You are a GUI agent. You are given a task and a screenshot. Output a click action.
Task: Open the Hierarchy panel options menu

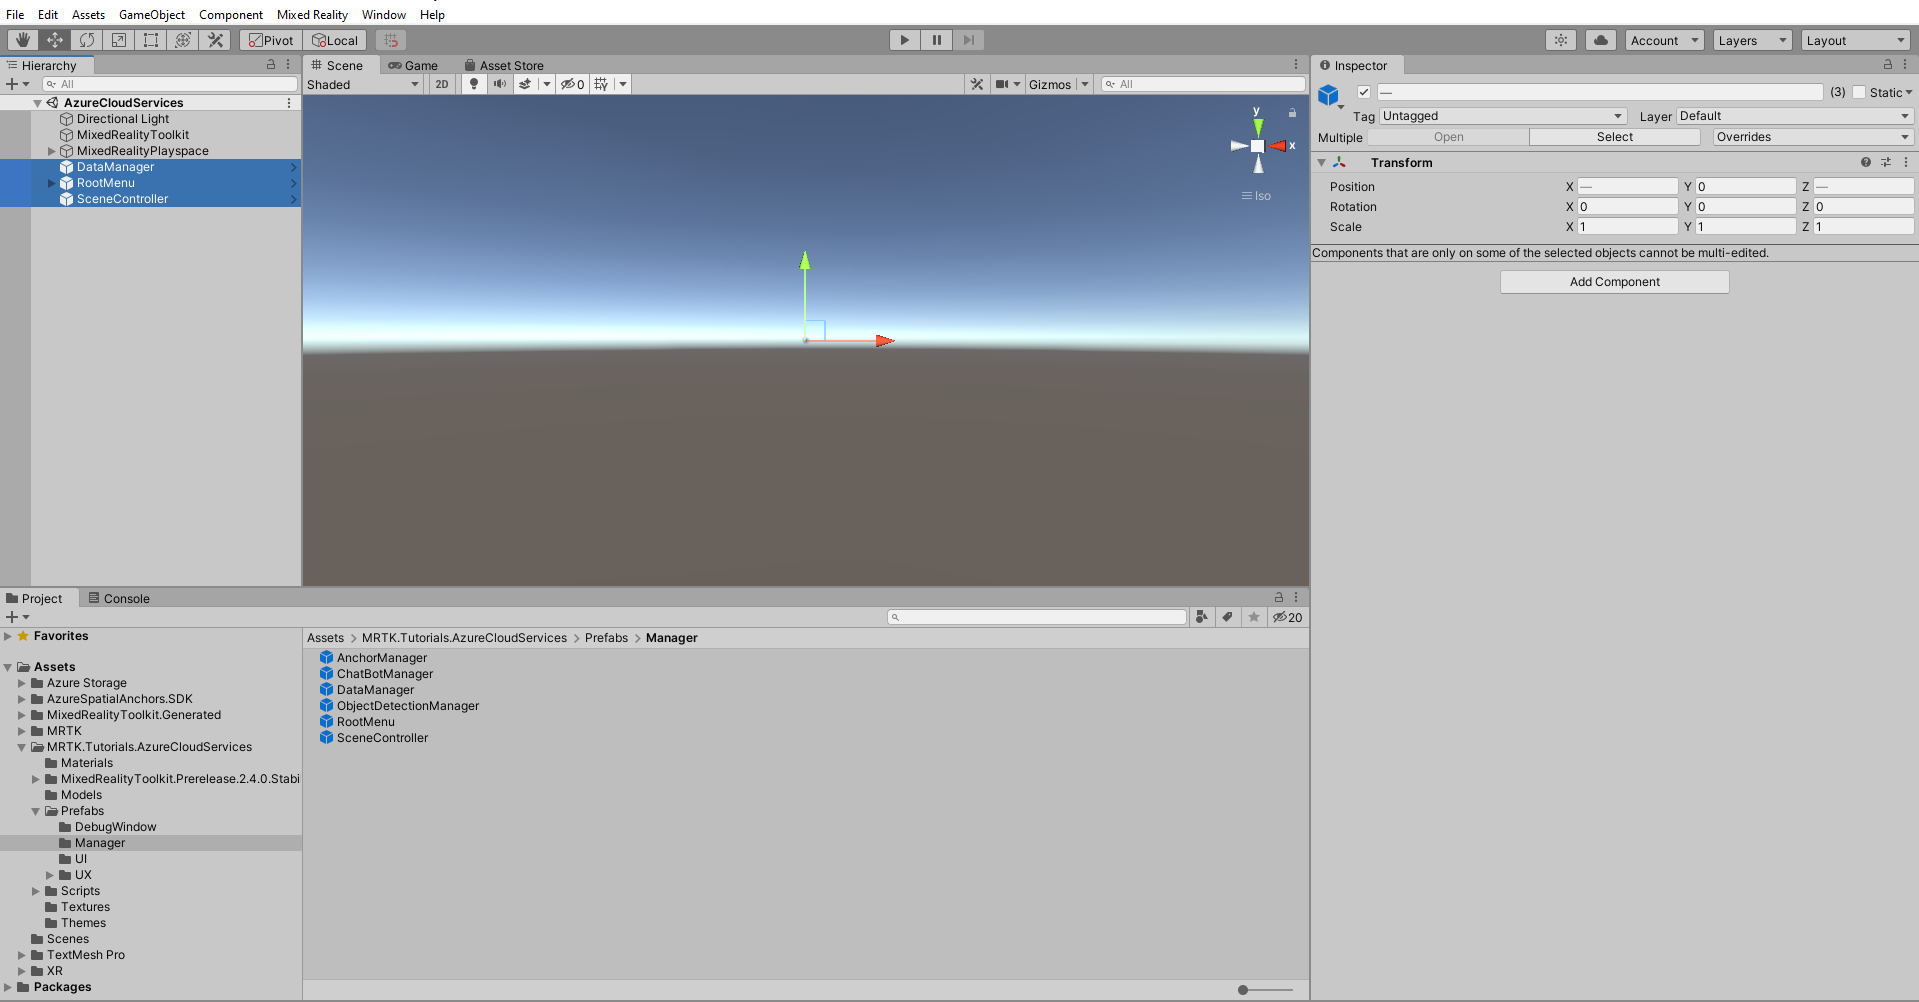click(288, 64)
